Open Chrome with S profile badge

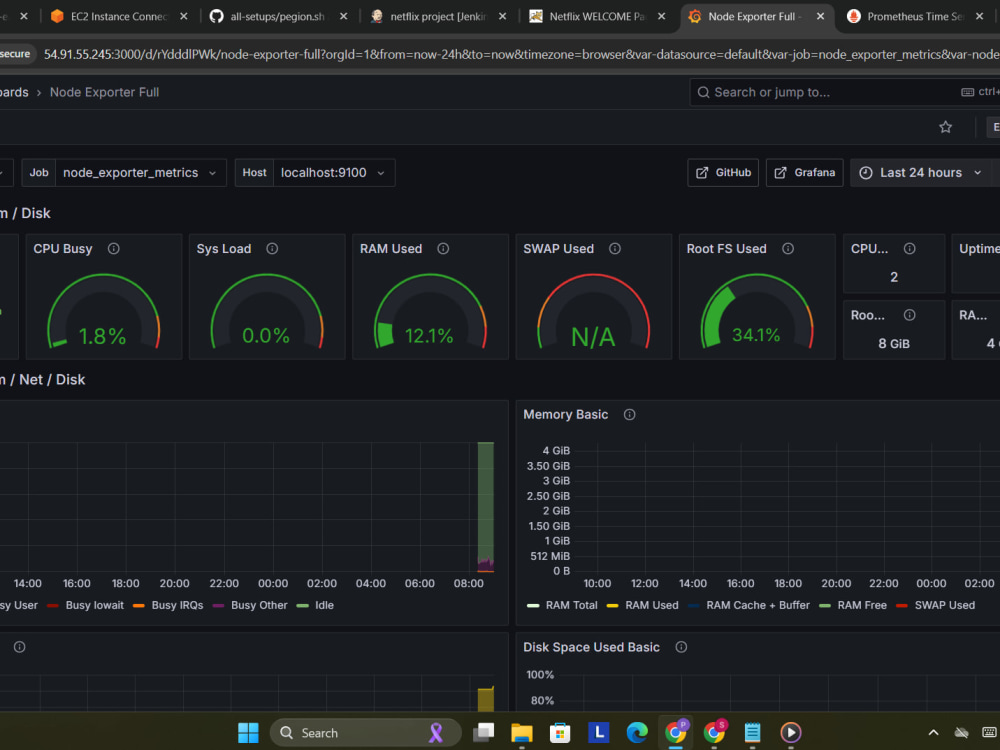coord(715,732)
